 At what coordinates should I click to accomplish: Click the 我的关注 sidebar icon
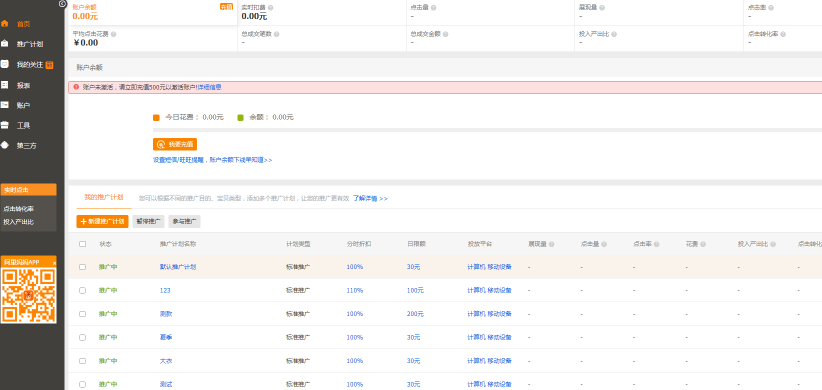coord(4,64)
